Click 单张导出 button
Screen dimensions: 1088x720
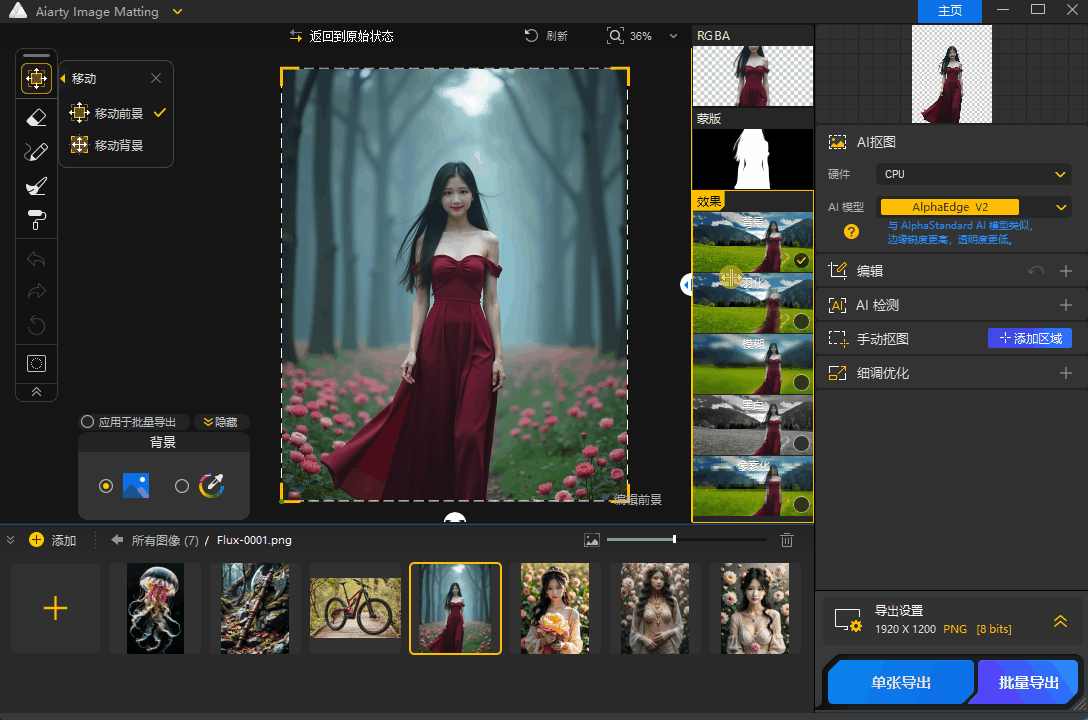pyautogui.click(x=901, y=683)
